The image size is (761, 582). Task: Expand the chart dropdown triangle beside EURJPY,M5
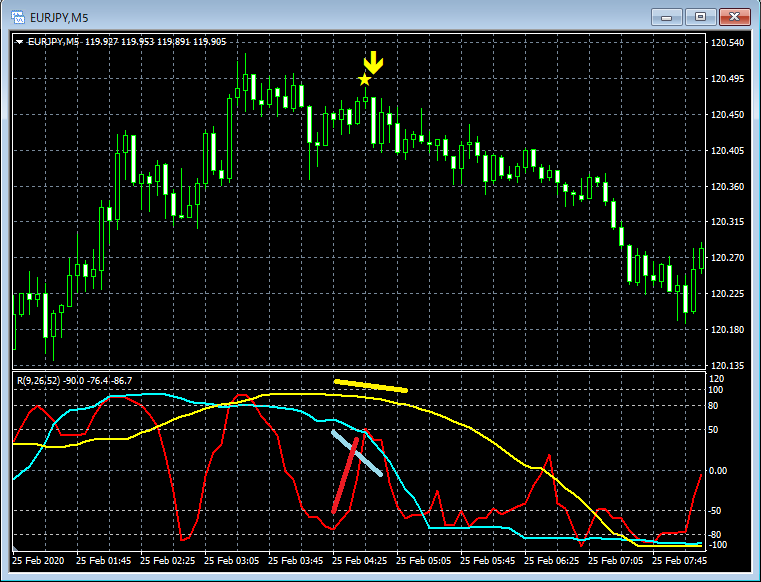pos(19,42)
